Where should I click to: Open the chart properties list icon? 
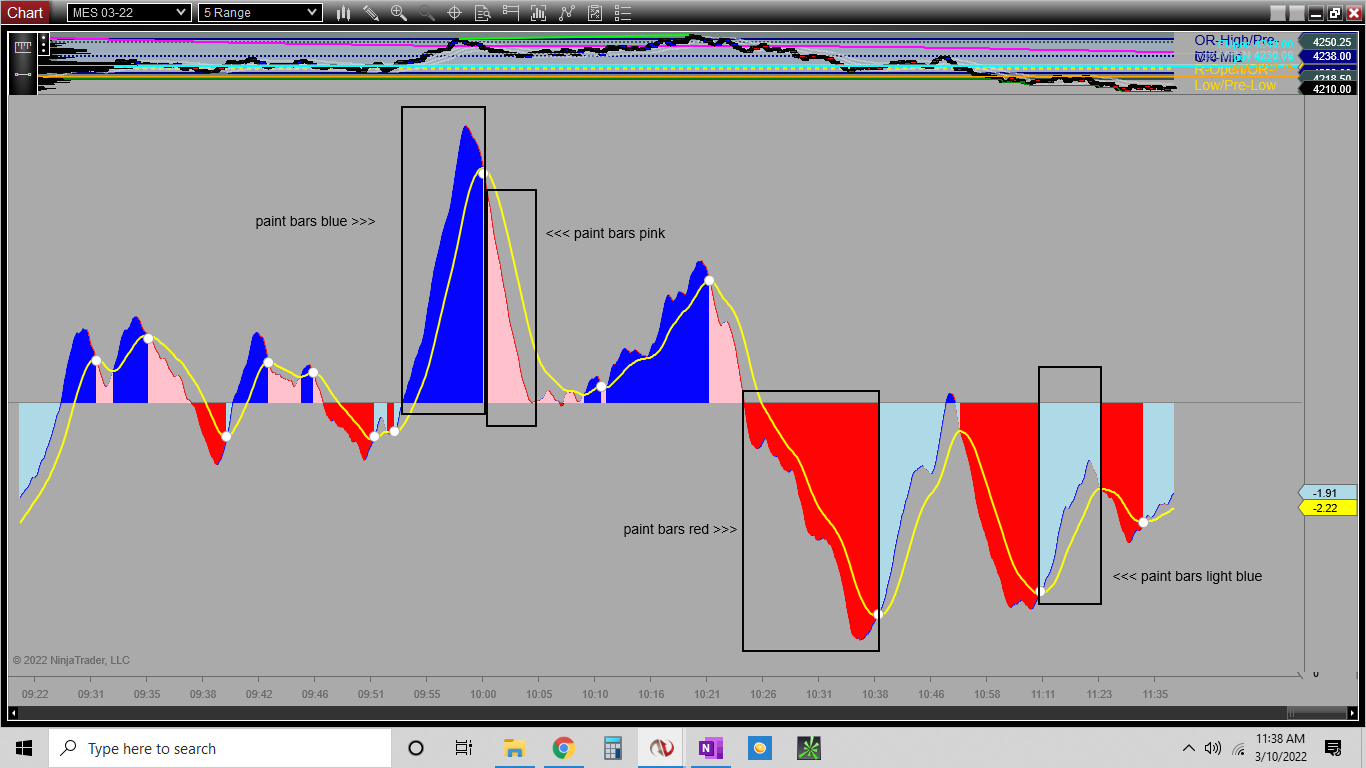point(622,13)
